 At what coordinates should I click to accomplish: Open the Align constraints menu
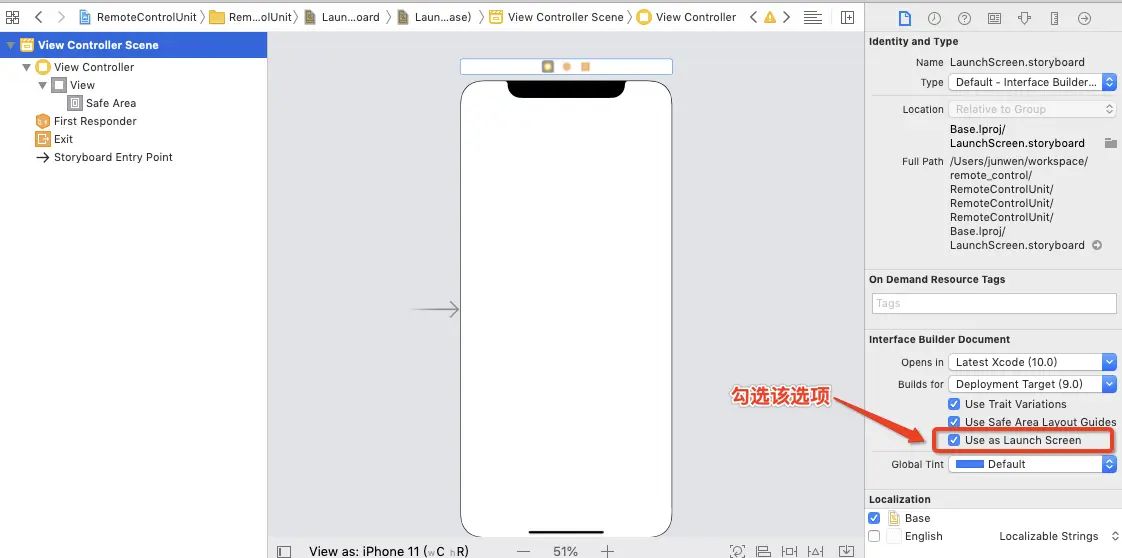pos(764,552)
